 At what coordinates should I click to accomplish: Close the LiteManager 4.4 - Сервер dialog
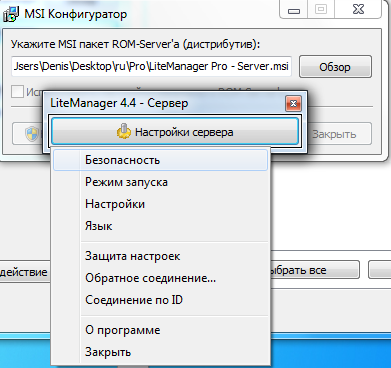(293, 104)
